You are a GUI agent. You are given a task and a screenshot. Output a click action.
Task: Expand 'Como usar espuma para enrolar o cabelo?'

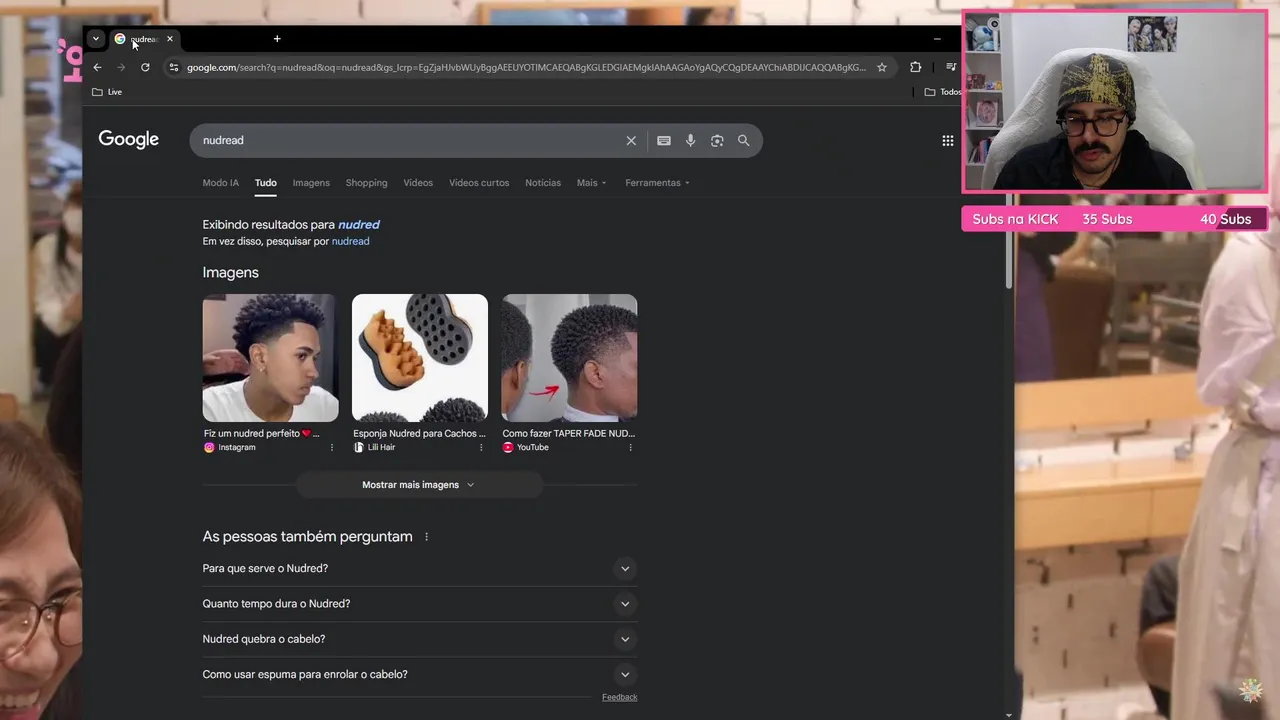[x=419, y=675]
